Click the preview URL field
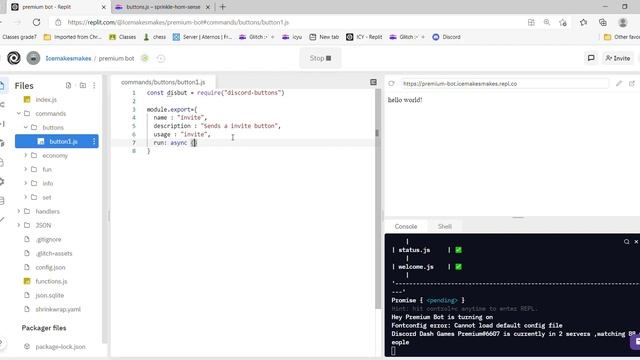 (x=504, y=84)
